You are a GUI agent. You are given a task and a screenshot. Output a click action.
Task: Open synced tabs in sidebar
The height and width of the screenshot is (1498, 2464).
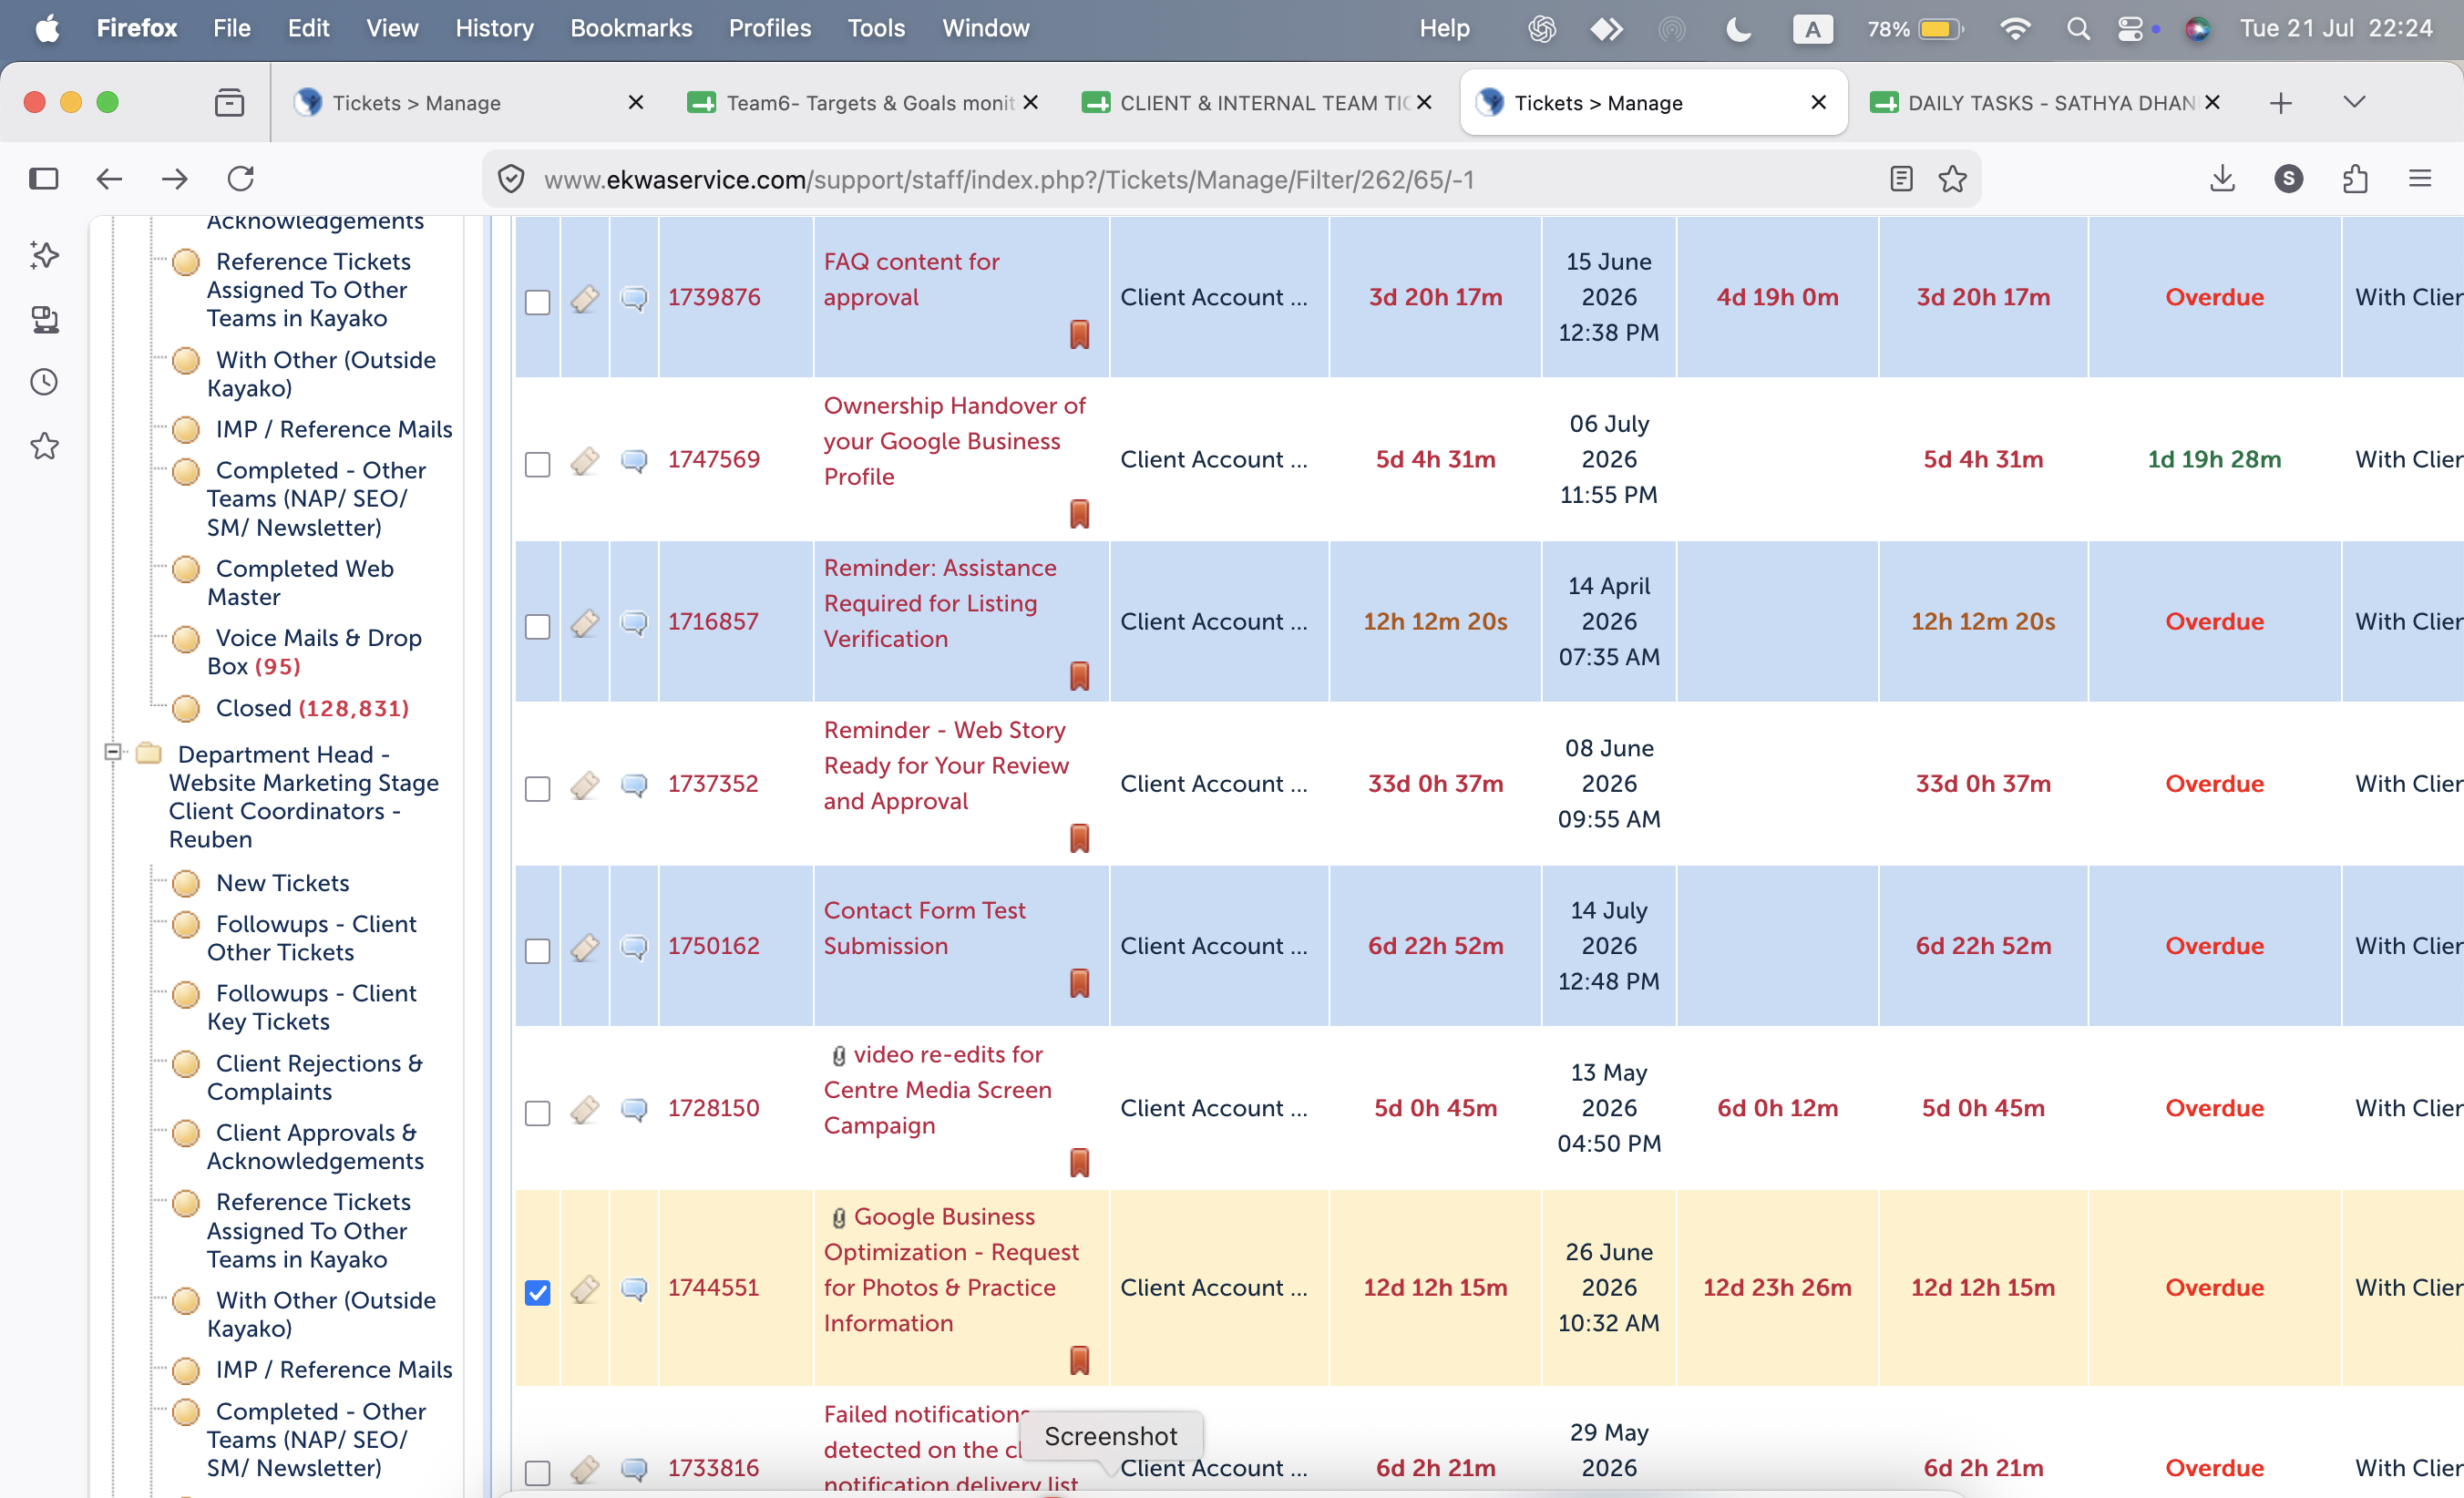(44, 319)
